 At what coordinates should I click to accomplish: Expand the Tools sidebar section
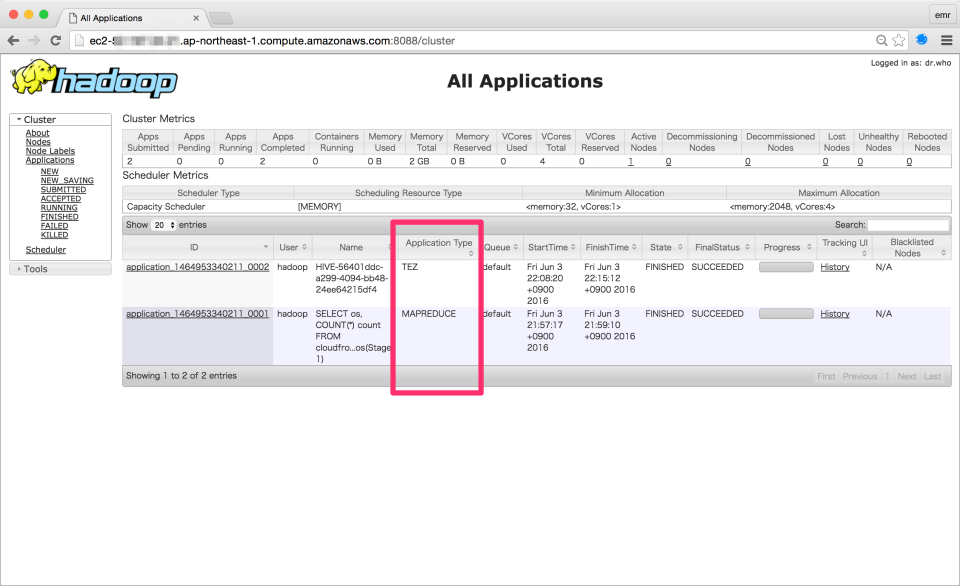[x=19, y=269]
